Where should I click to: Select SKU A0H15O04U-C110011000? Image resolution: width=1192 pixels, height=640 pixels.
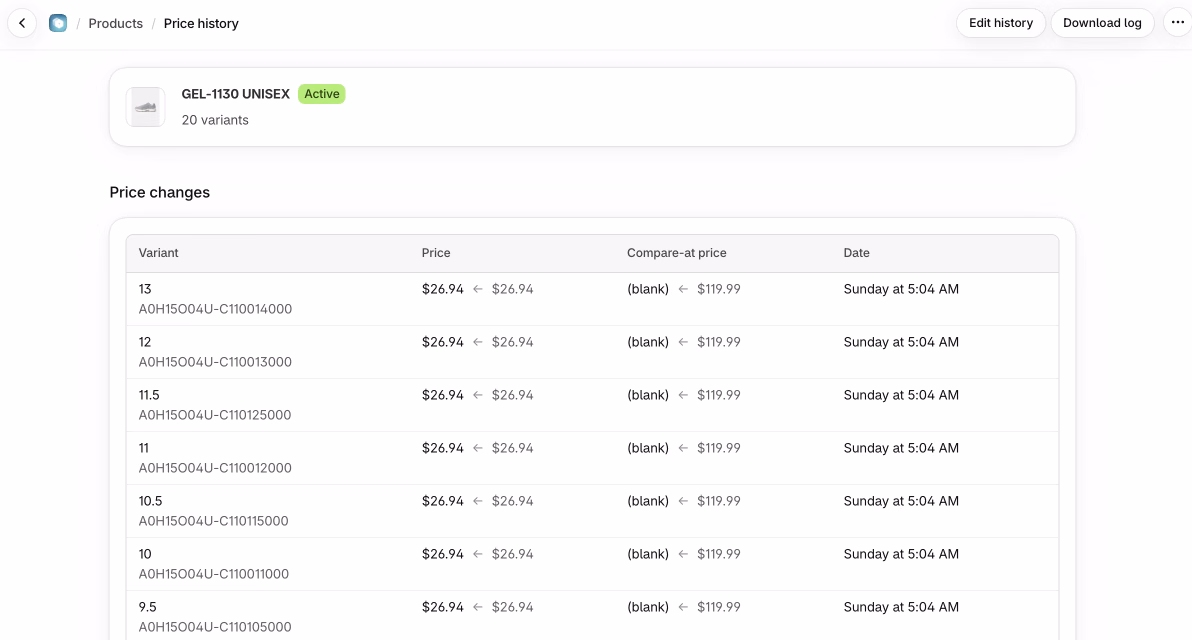click(x=214, y=575)
